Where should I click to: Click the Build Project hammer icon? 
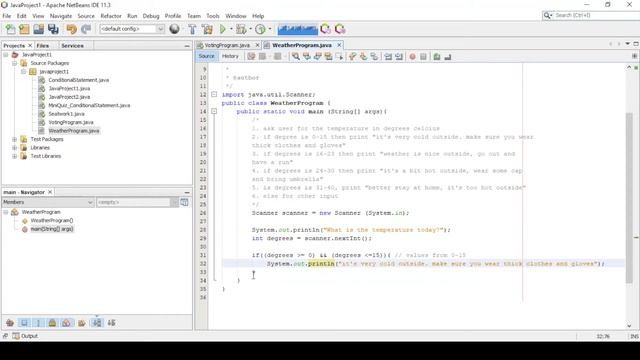point(192,29)
